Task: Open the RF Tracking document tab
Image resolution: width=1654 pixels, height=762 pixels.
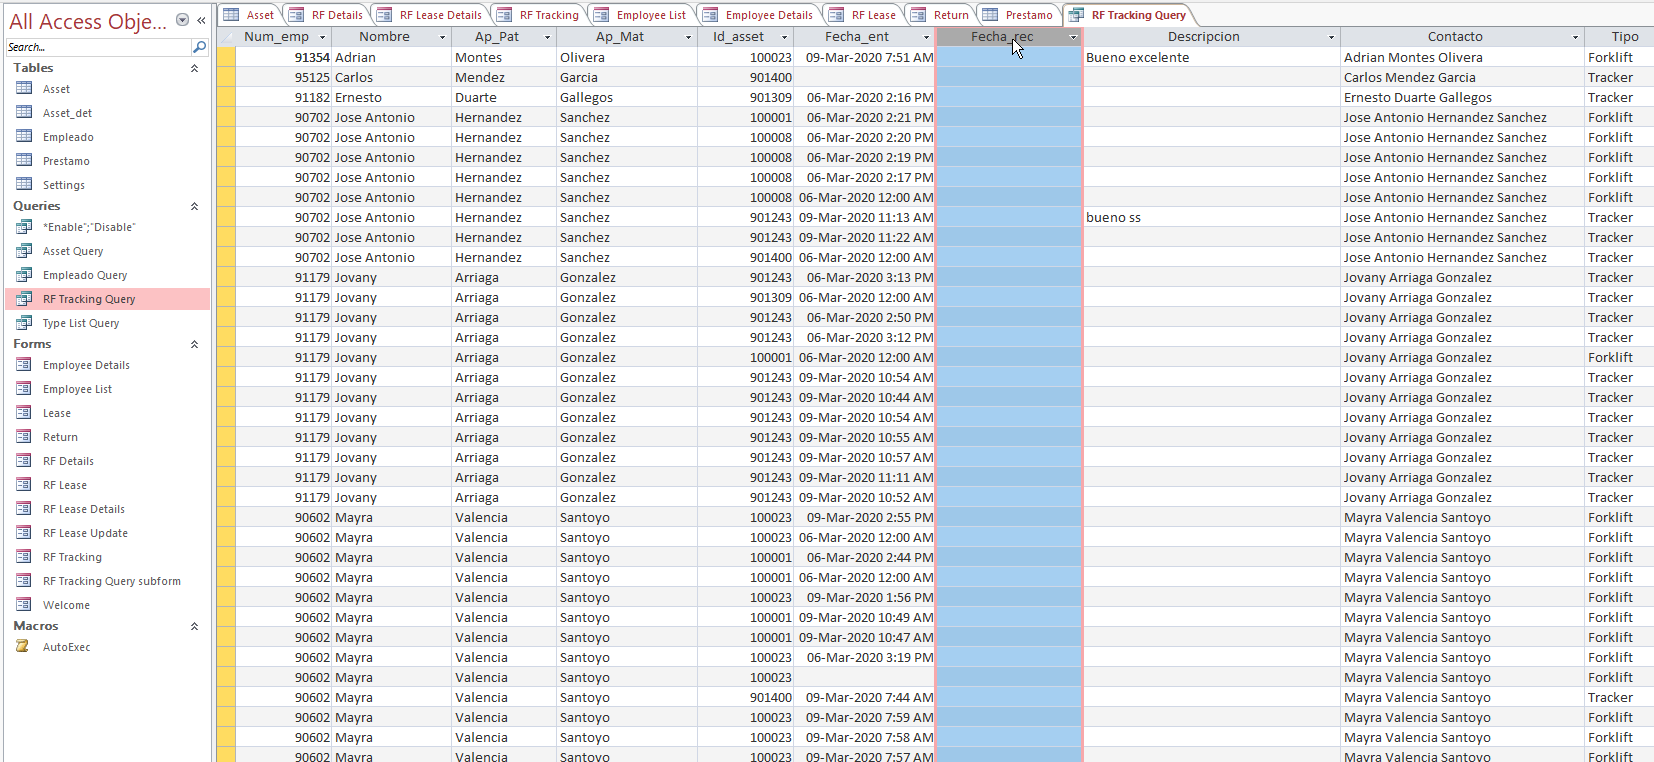Action: pos(539,15)
